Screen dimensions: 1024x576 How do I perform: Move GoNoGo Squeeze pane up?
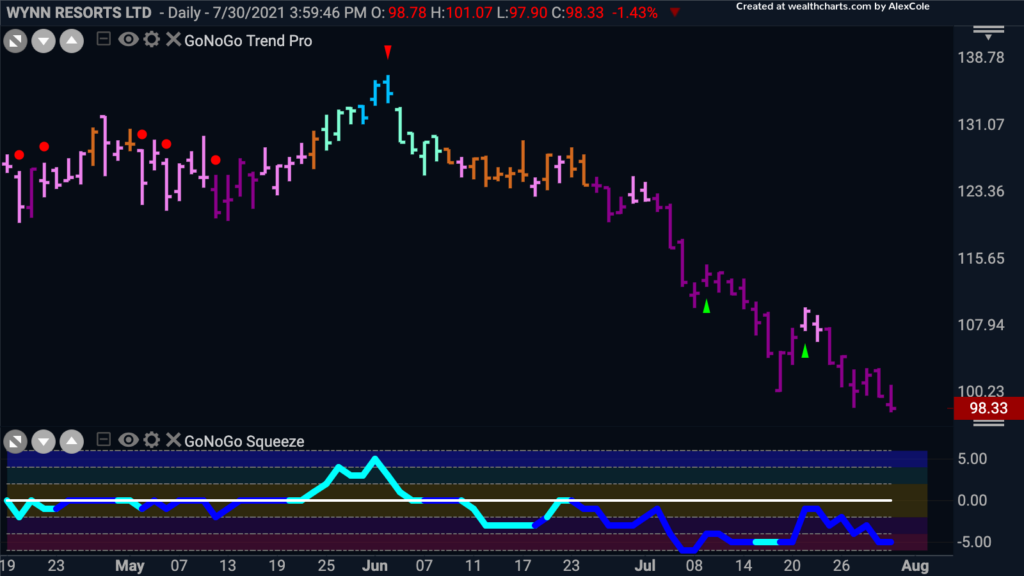tap(72, 441)
